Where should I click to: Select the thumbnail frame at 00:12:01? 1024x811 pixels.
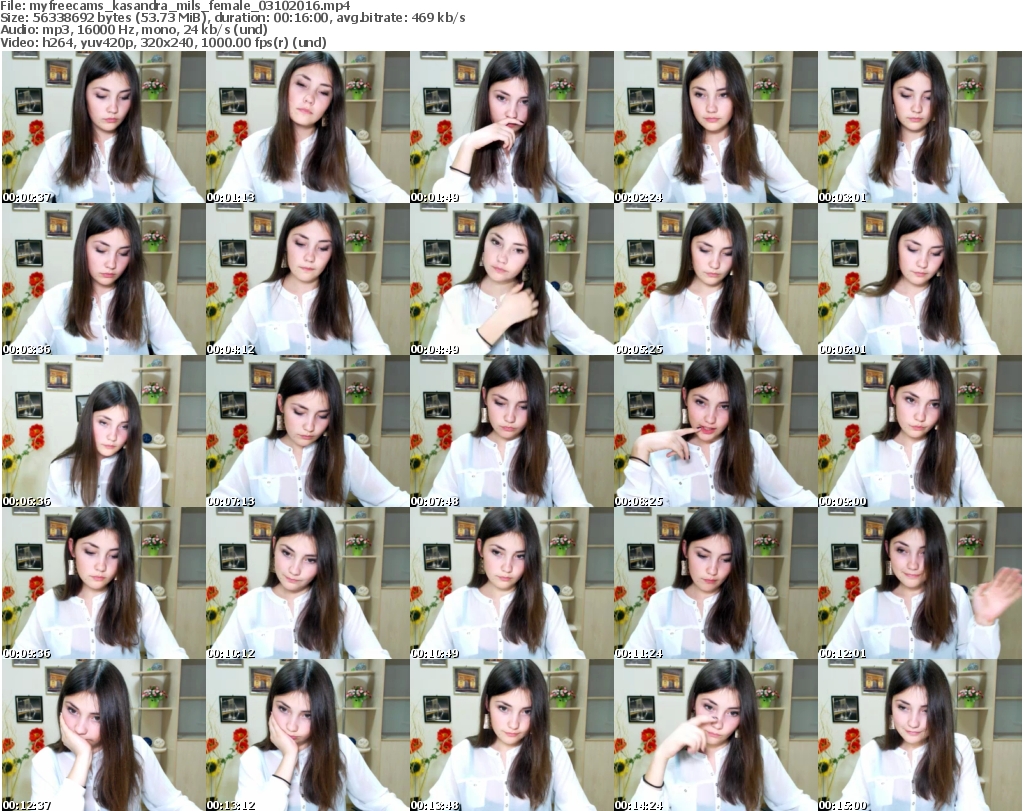[x=919, y=584]
